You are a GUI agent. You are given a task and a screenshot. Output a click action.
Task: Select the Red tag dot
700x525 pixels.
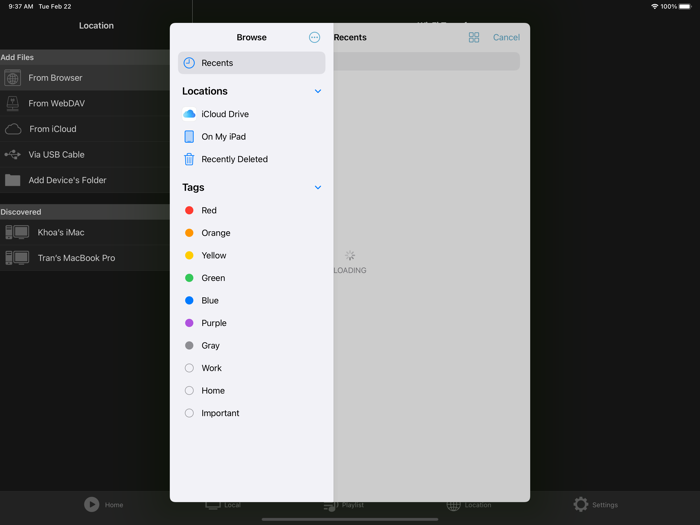[x=189, y=210]
